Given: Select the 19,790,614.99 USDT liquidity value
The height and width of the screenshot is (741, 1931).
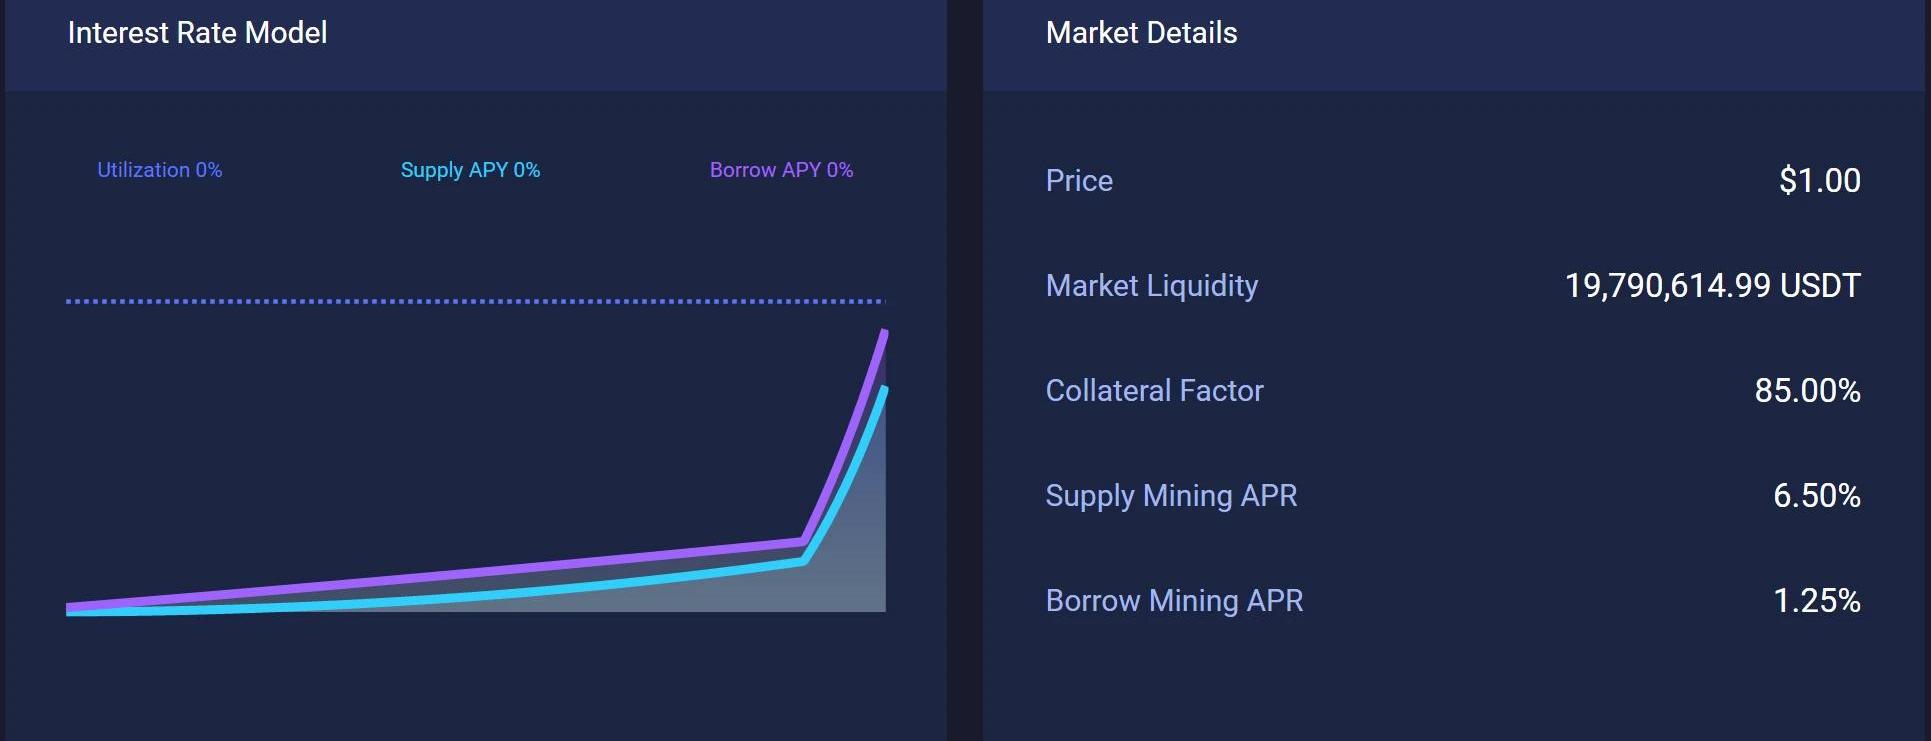Looking at the screenshot, I should click(x=1712, y=286).
